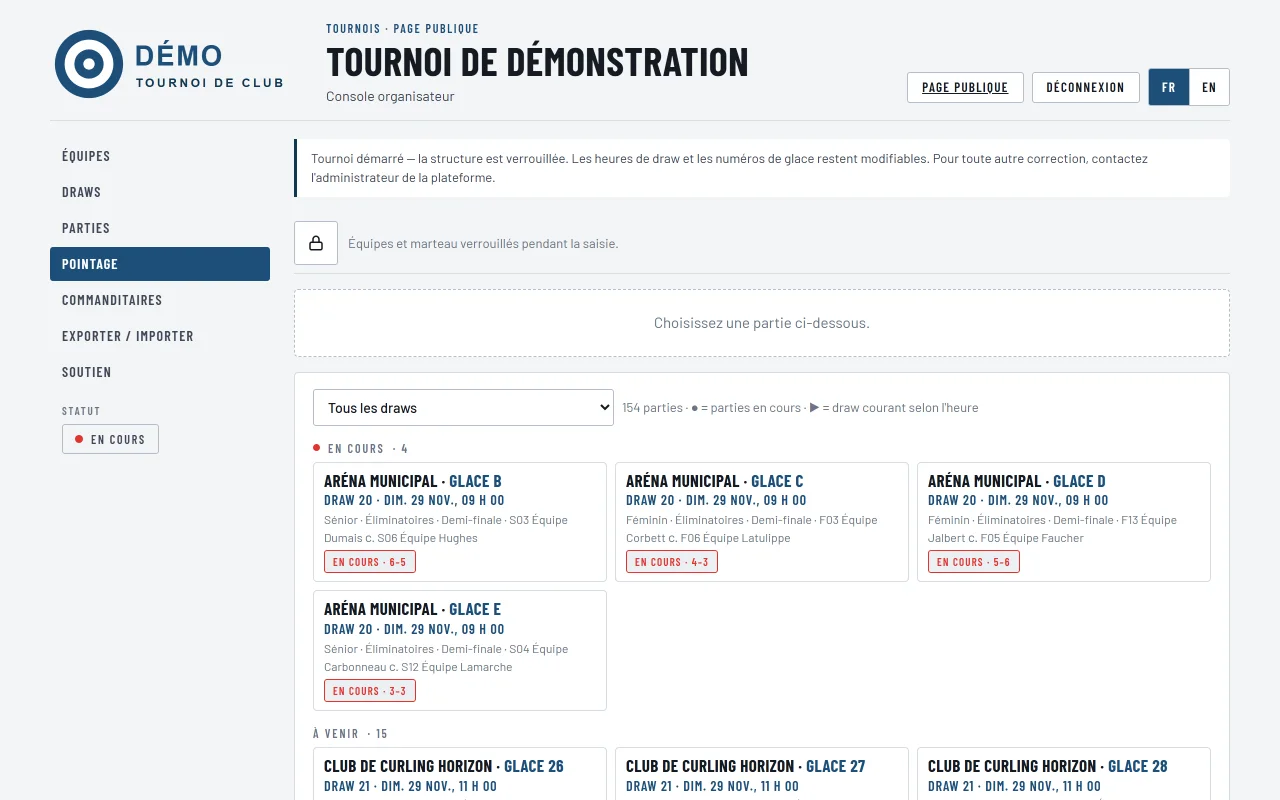Screen dimensions: 1280x800
Task: Open the Équipes menu item
Action: click(x=160, y=156)
